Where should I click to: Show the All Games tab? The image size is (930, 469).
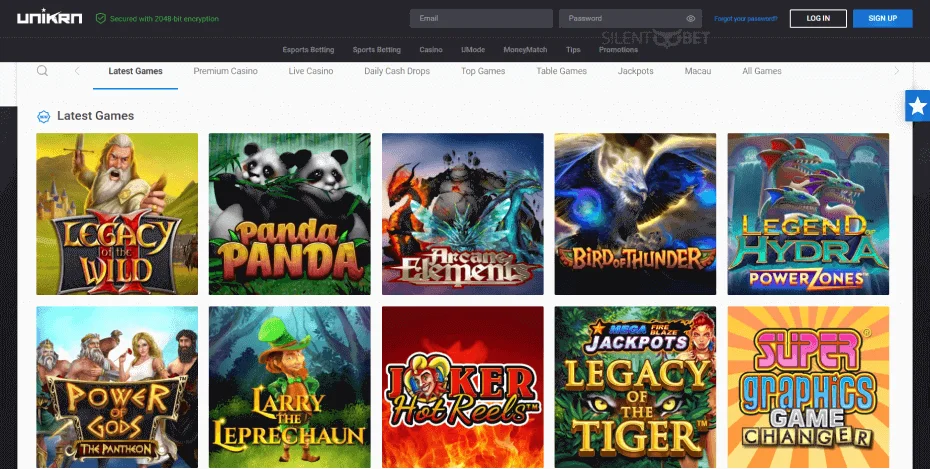pos(762,71)
